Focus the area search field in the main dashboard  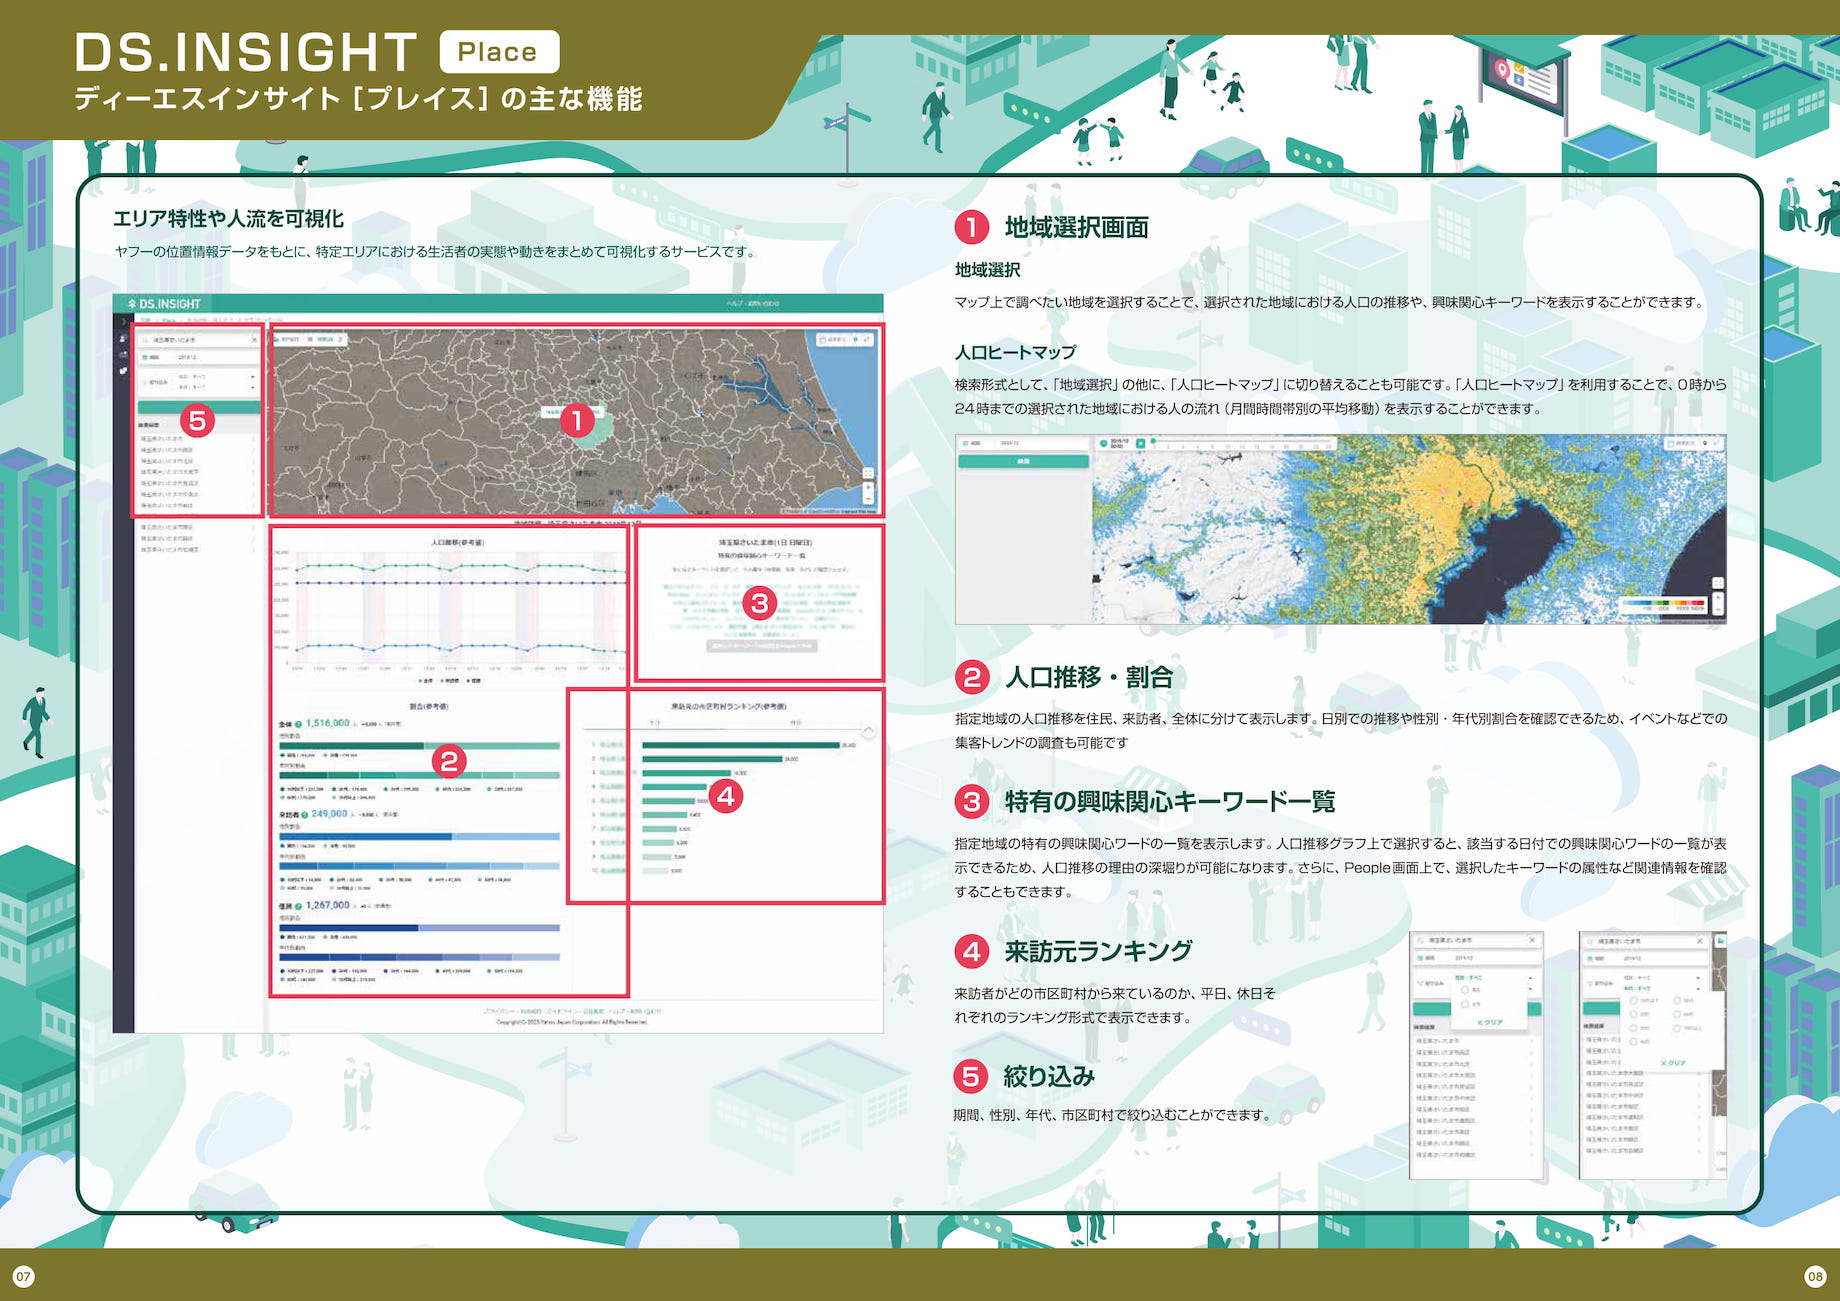coord(198,340)
